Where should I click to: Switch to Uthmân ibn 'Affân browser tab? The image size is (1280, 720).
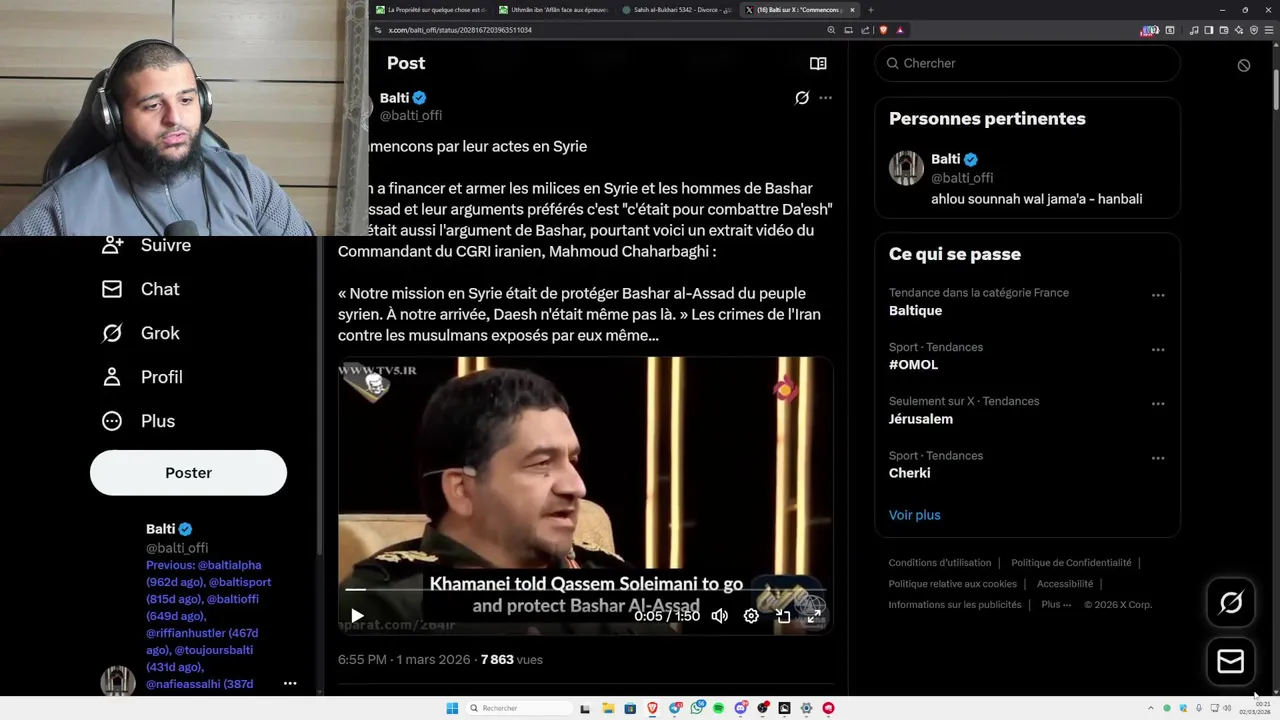tap(555, 10)
